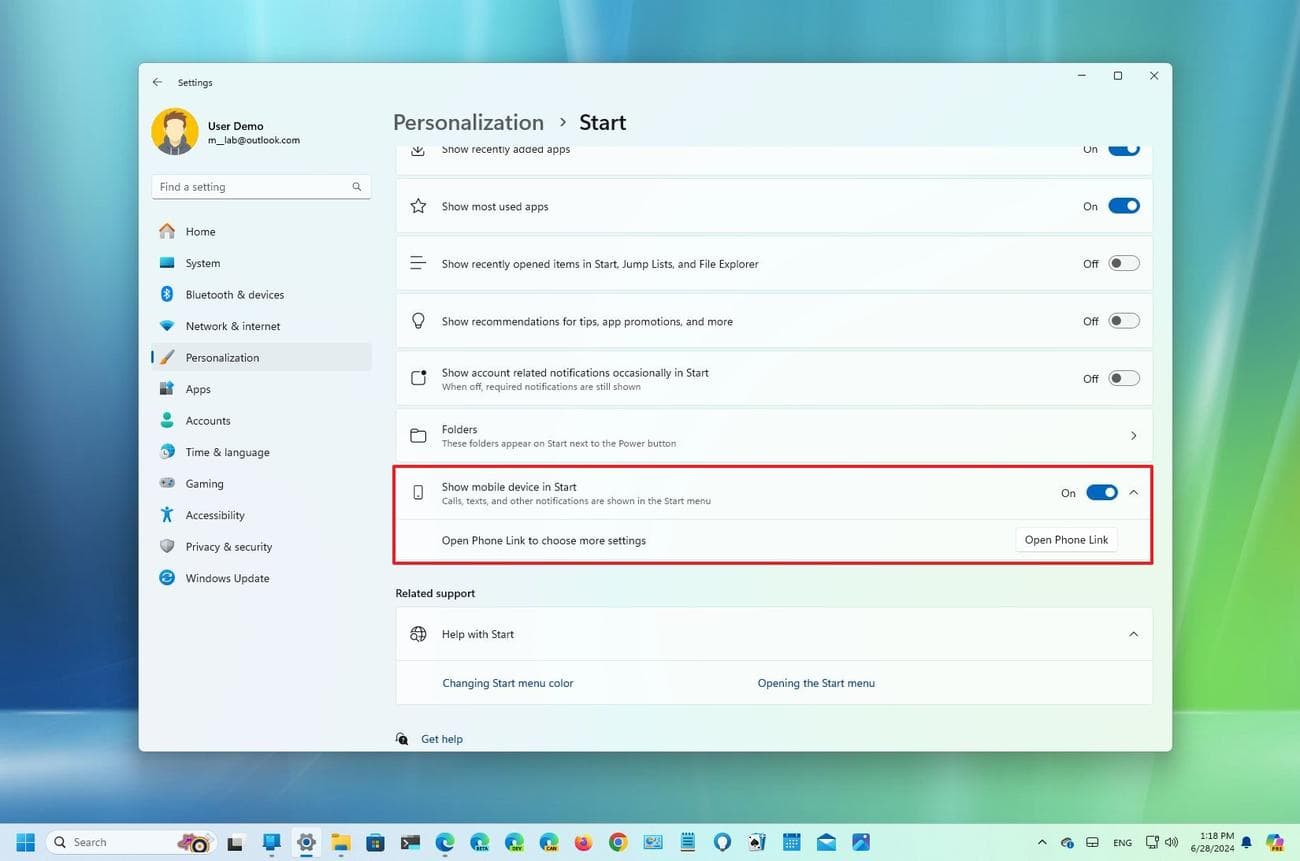Open Microsoft Edge Beta from taskbar

[x=479, y=842]
